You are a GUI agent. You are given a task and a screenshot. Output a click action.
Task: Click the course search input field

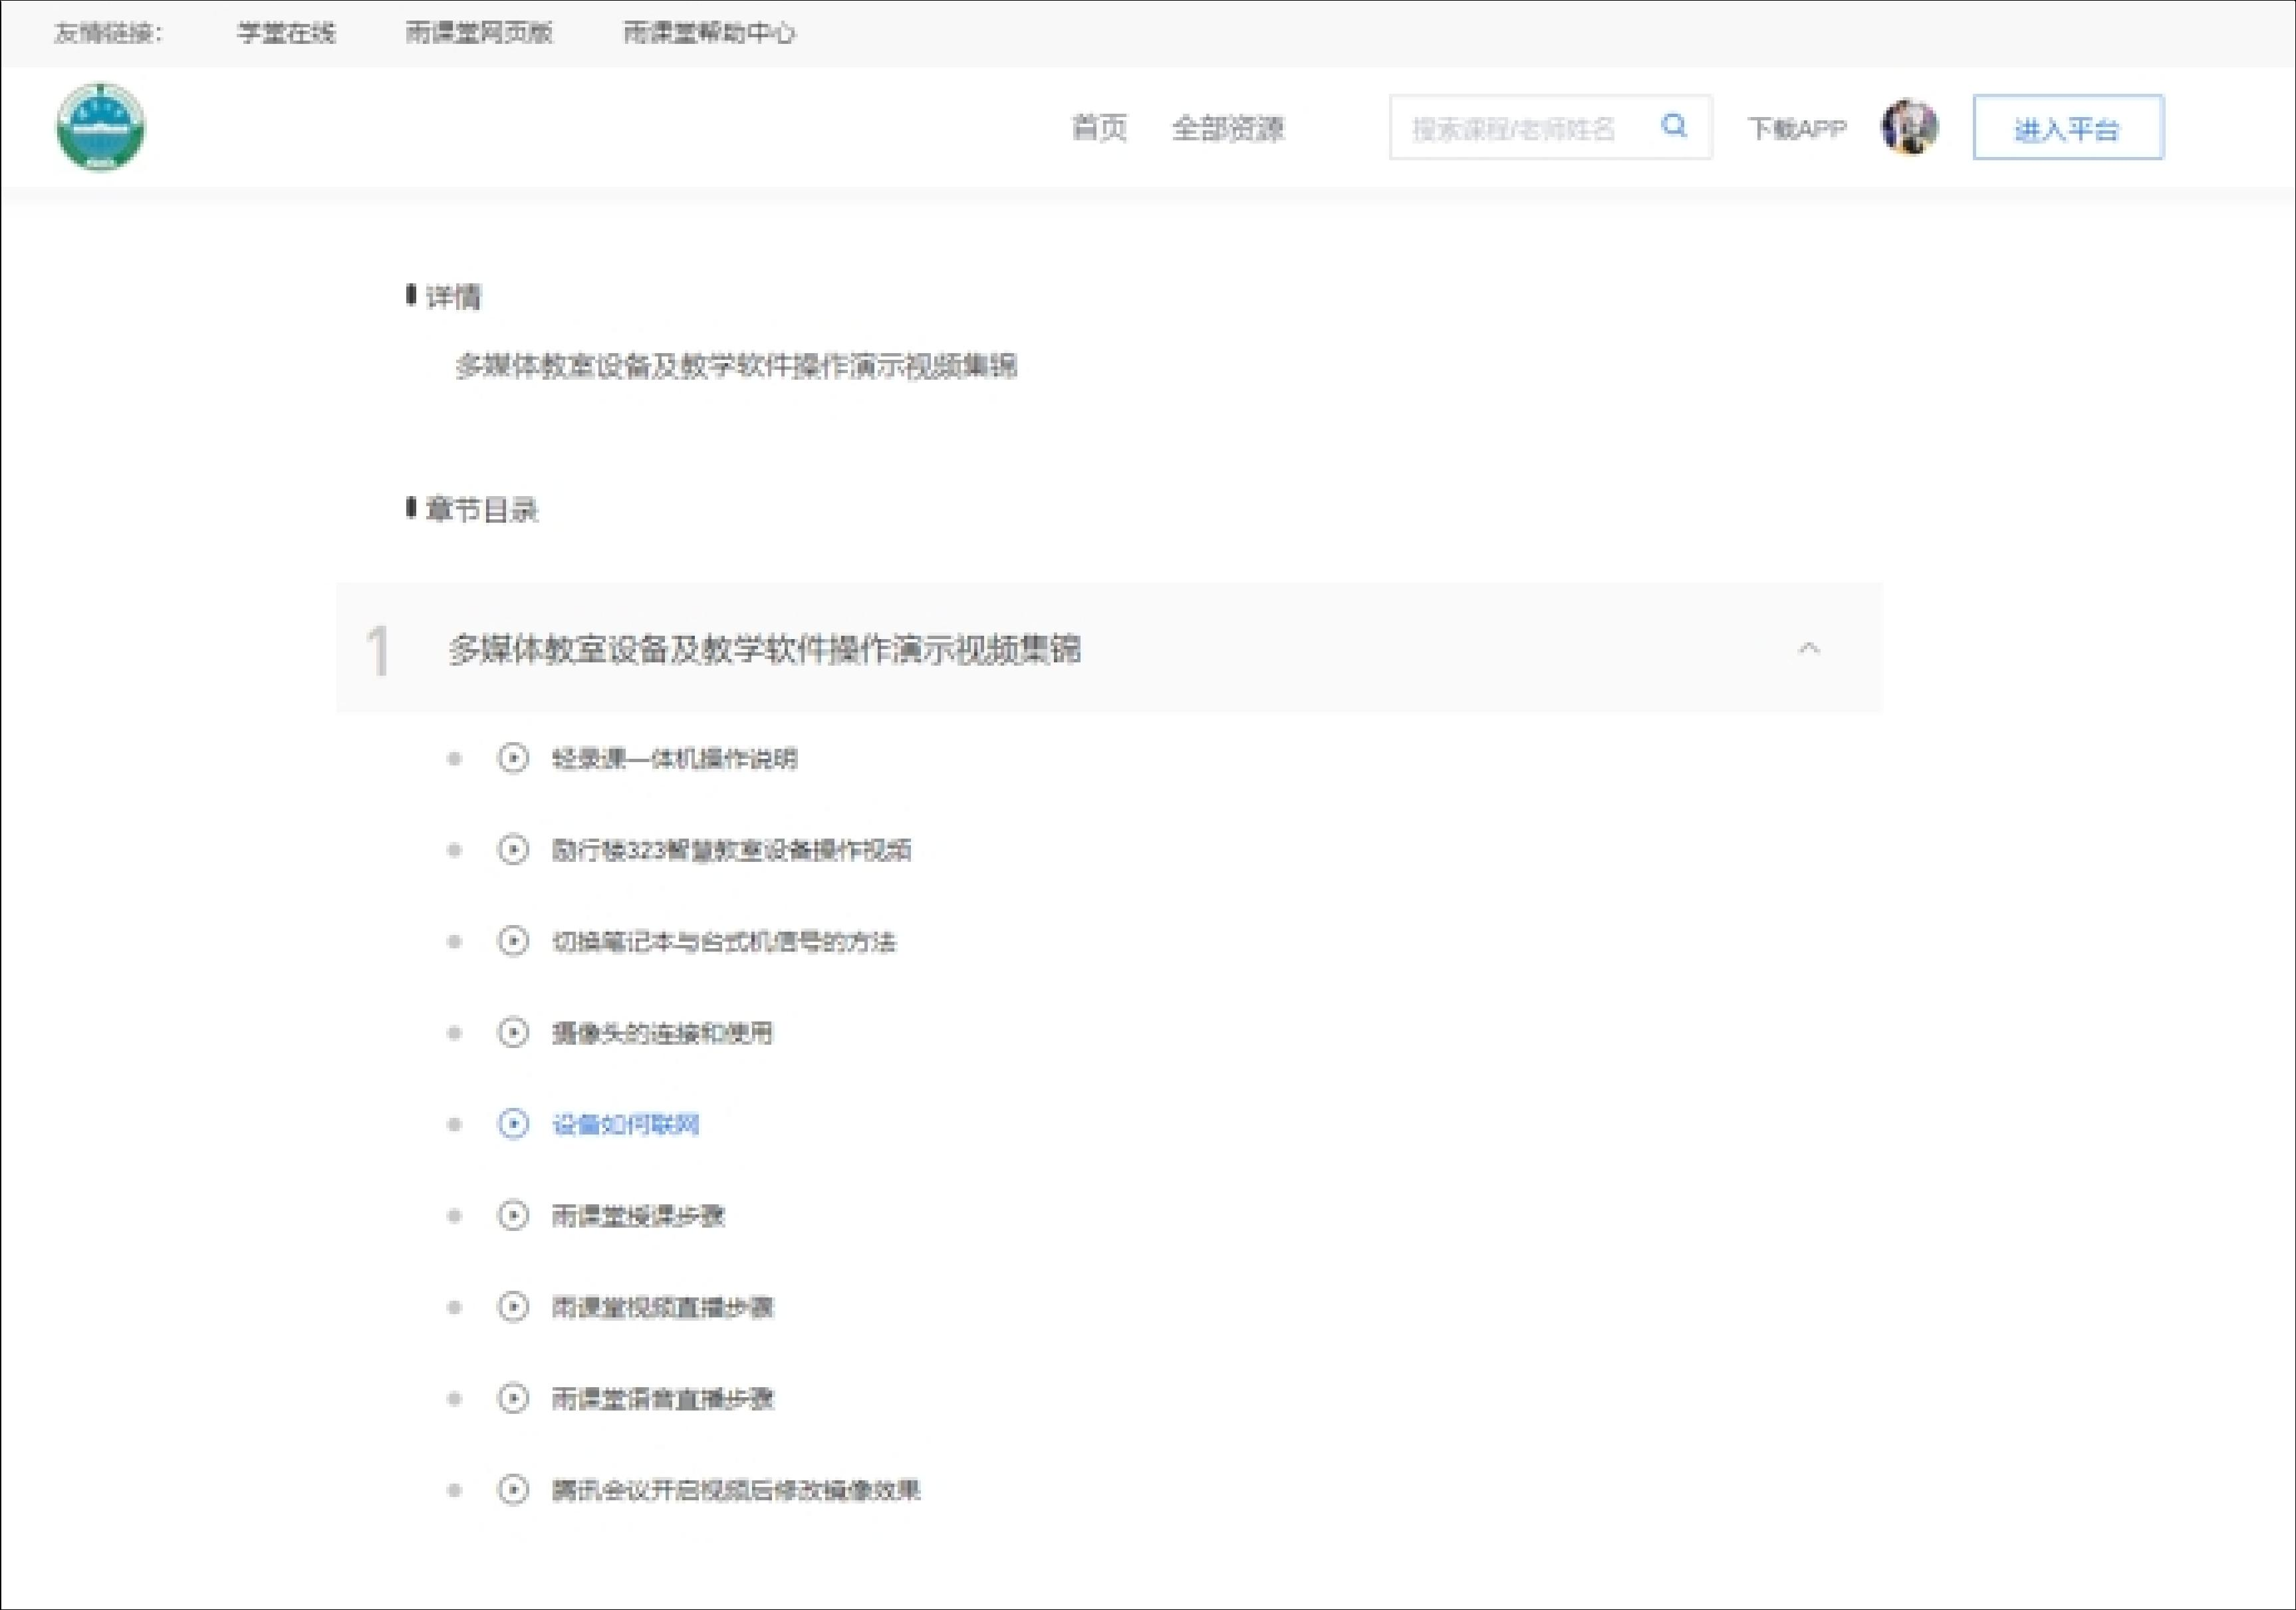[1520, 127]
